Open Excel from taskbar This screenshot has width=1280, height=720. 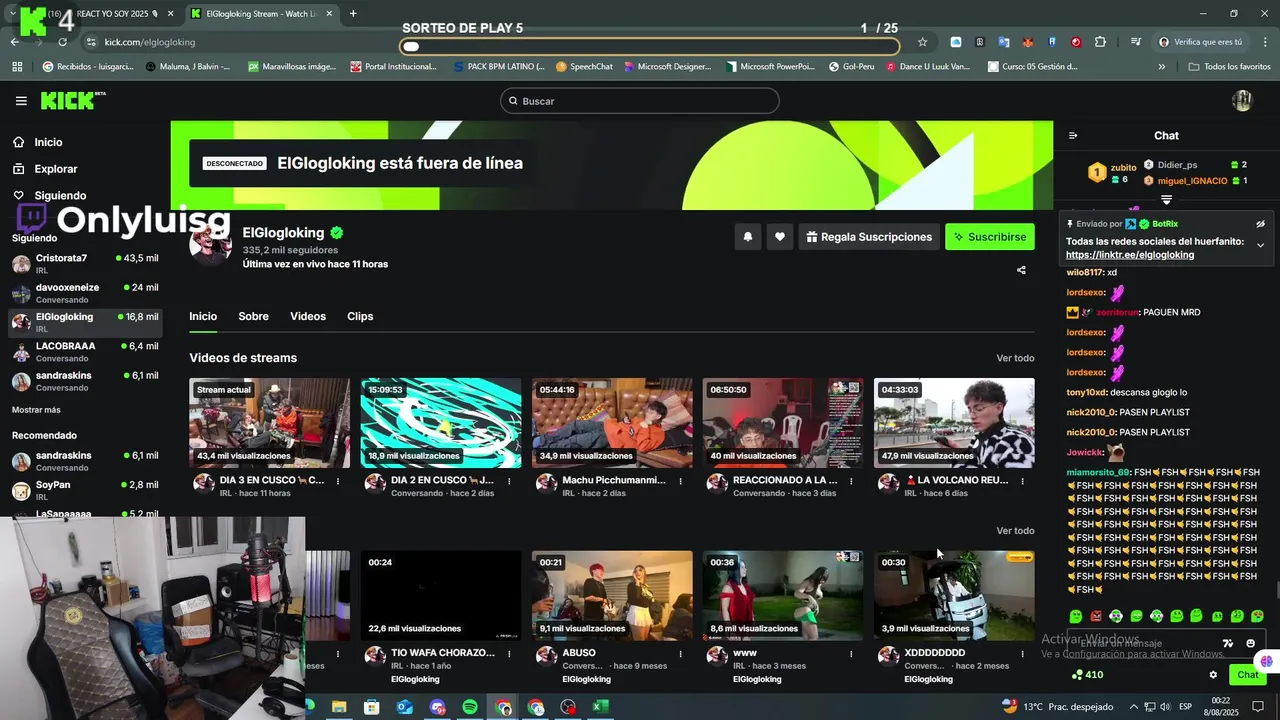pyautogui.click(x=600, y=707)
